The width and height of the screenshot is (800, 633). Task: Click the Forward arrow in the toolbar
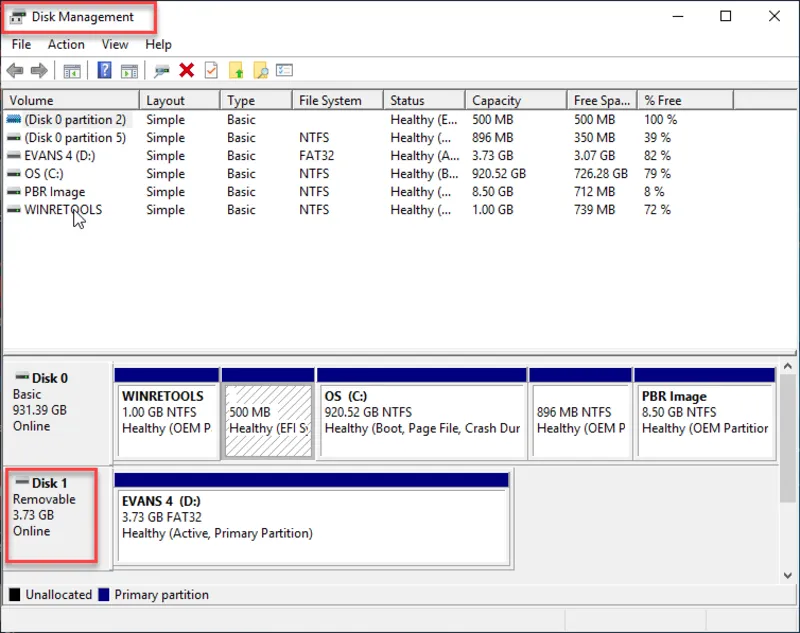pyautogui.click(x=39, y=70)
